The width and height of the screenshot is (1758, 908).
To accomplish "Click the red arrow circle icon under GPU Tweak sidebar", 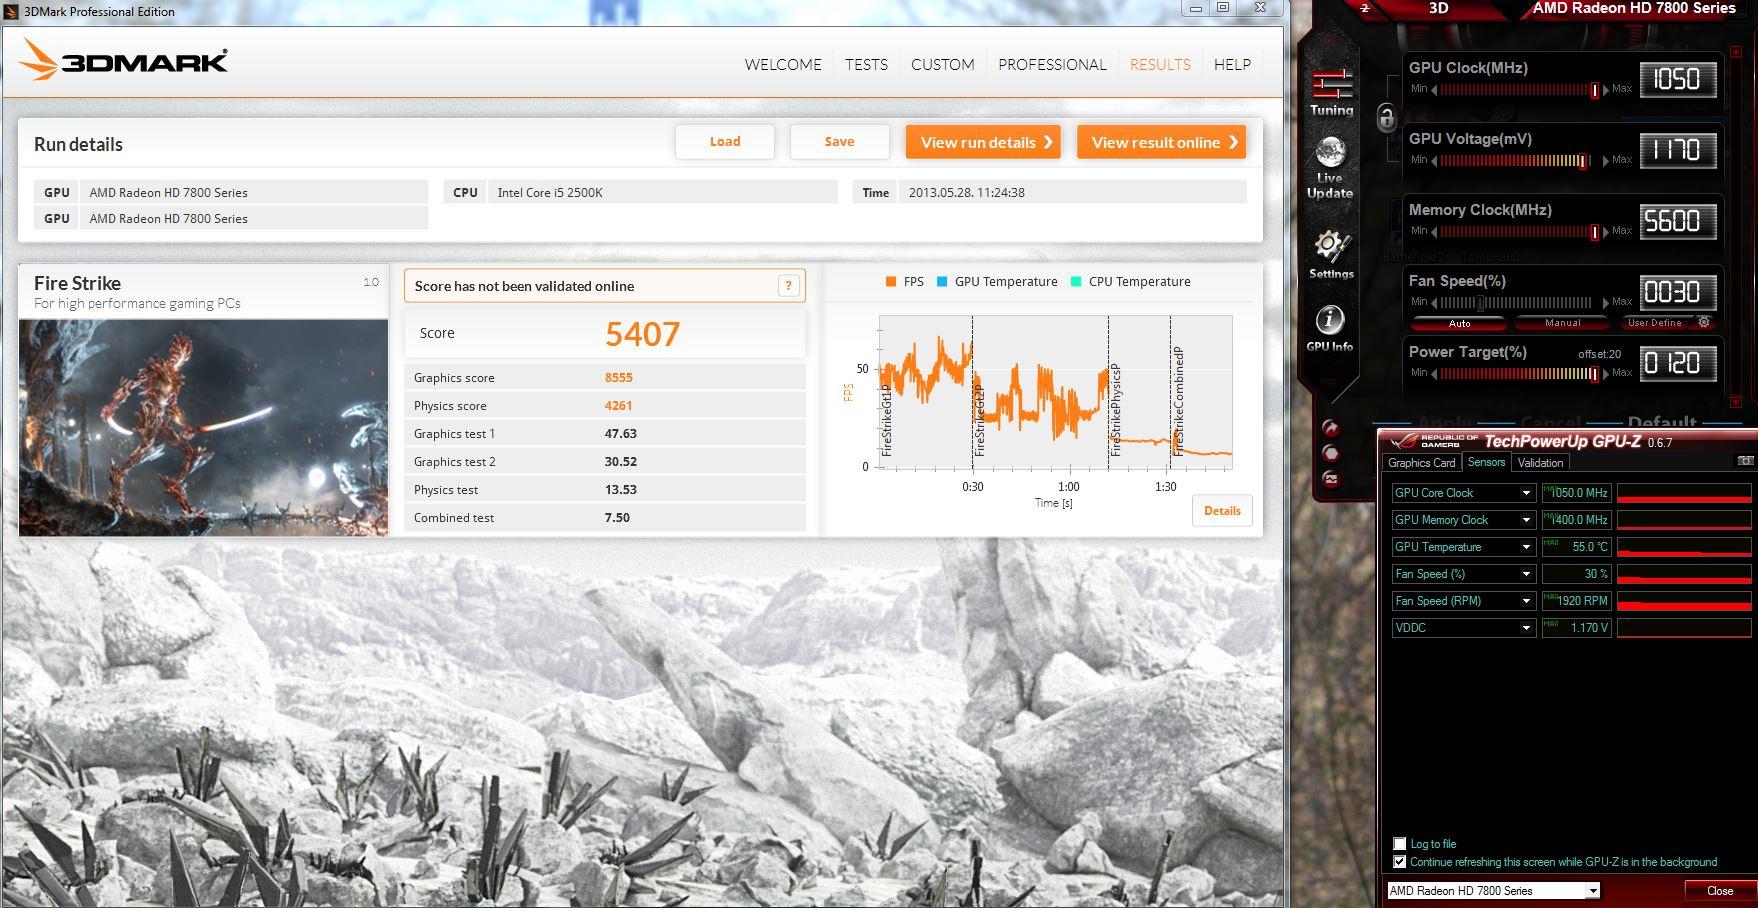I will pyautogui.click(x=1331, y=428).
